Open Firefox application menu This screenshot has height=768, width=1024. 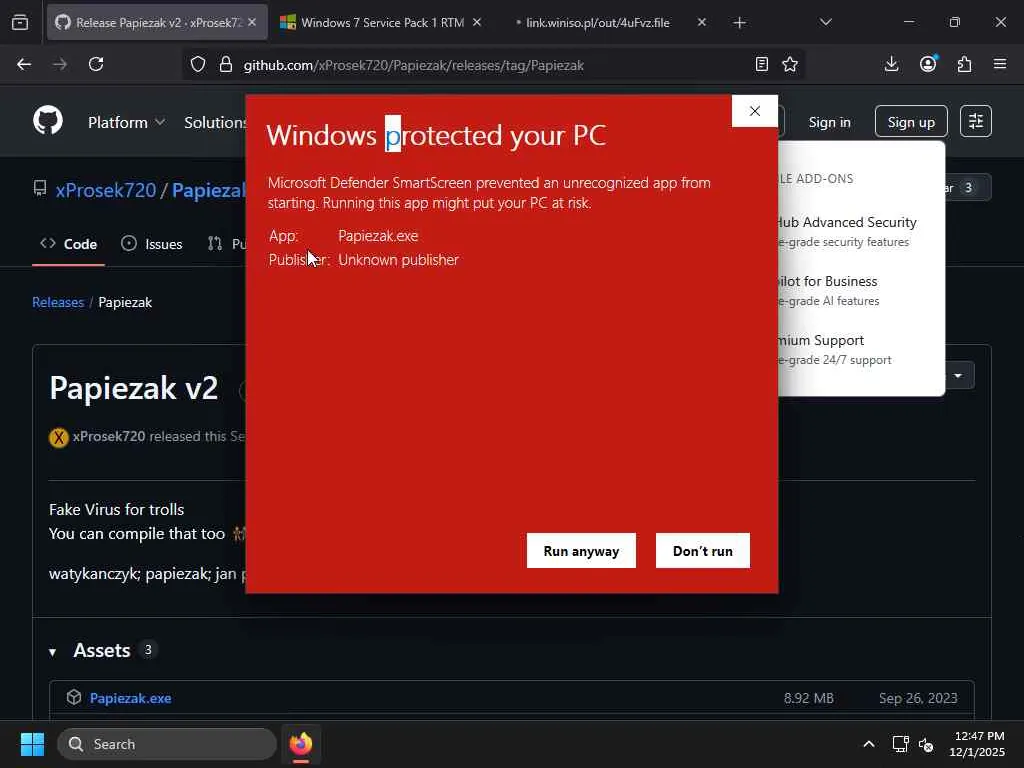click(x=1000, y=64)
